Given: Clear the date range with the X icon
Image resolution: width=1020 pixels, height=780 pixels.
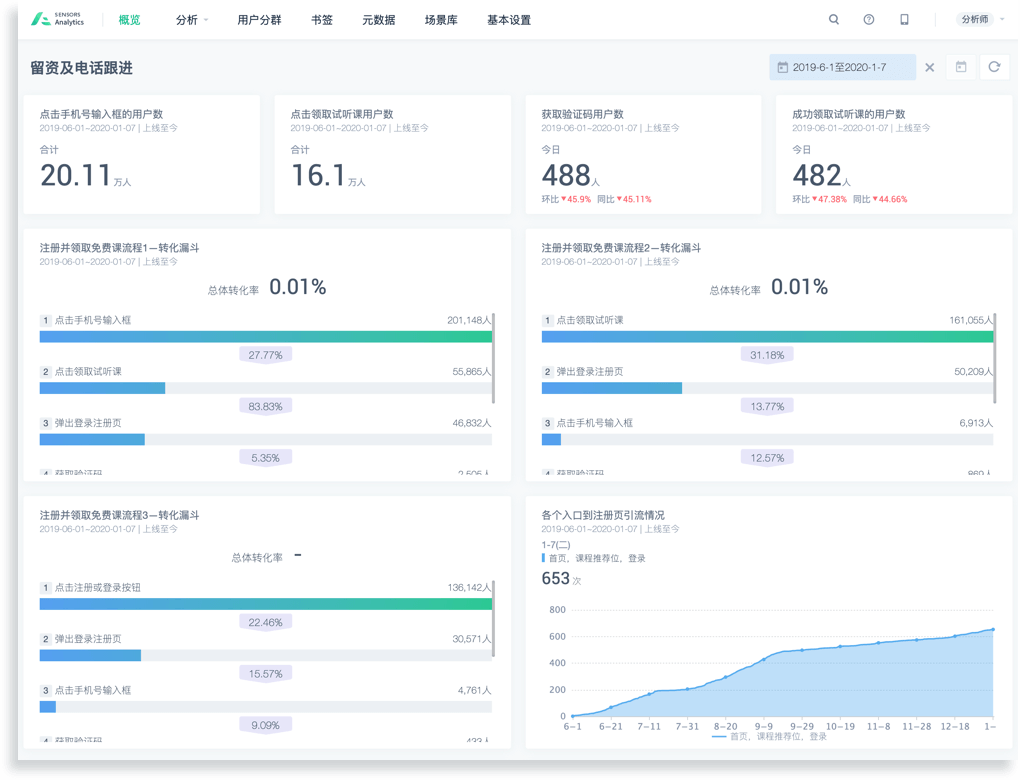Looking at the screenshot, I should [930, 67].
